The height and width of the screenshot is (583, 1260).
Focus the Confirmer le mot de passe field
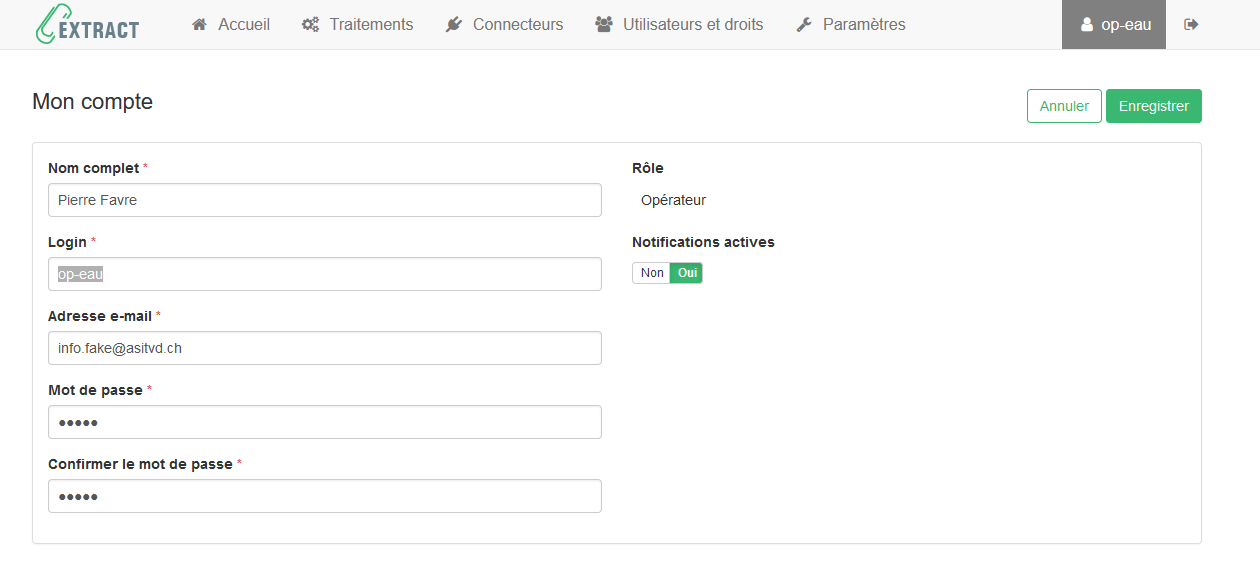[x=324, y=496]
